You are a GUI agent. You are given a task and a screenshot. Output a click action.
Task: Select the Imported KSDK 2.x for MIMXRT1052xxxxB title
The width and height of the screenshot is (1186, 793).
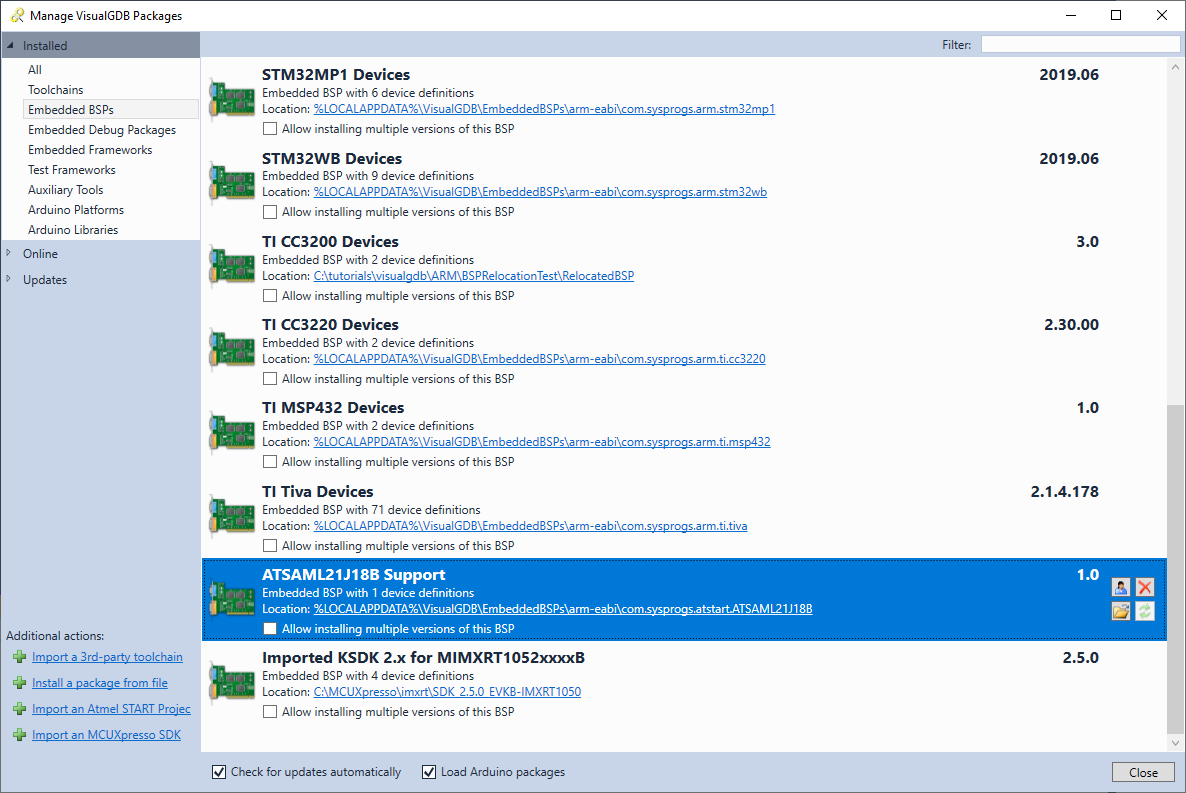pos(424,658)
